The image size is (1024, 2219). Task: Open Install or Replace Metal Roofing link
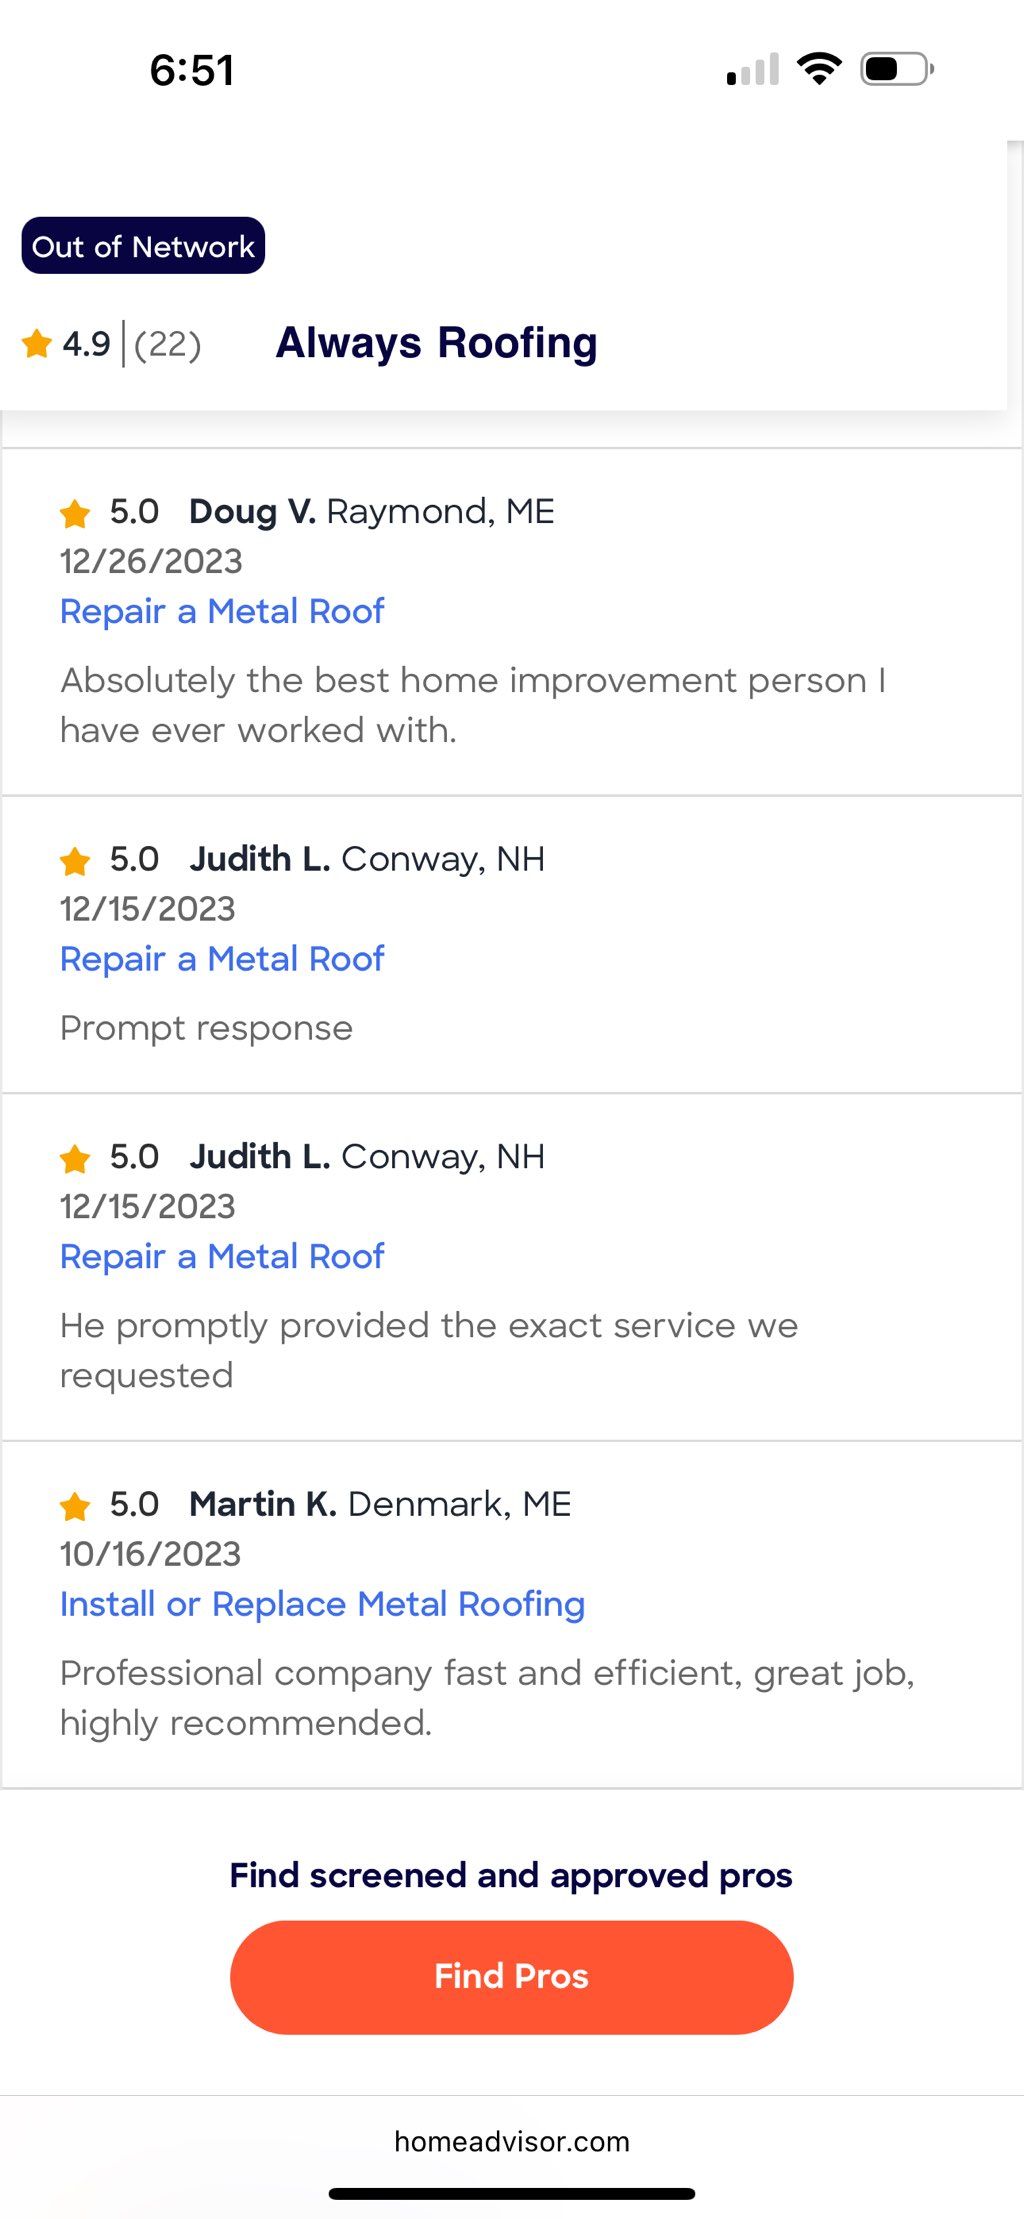pos(322,1604)
